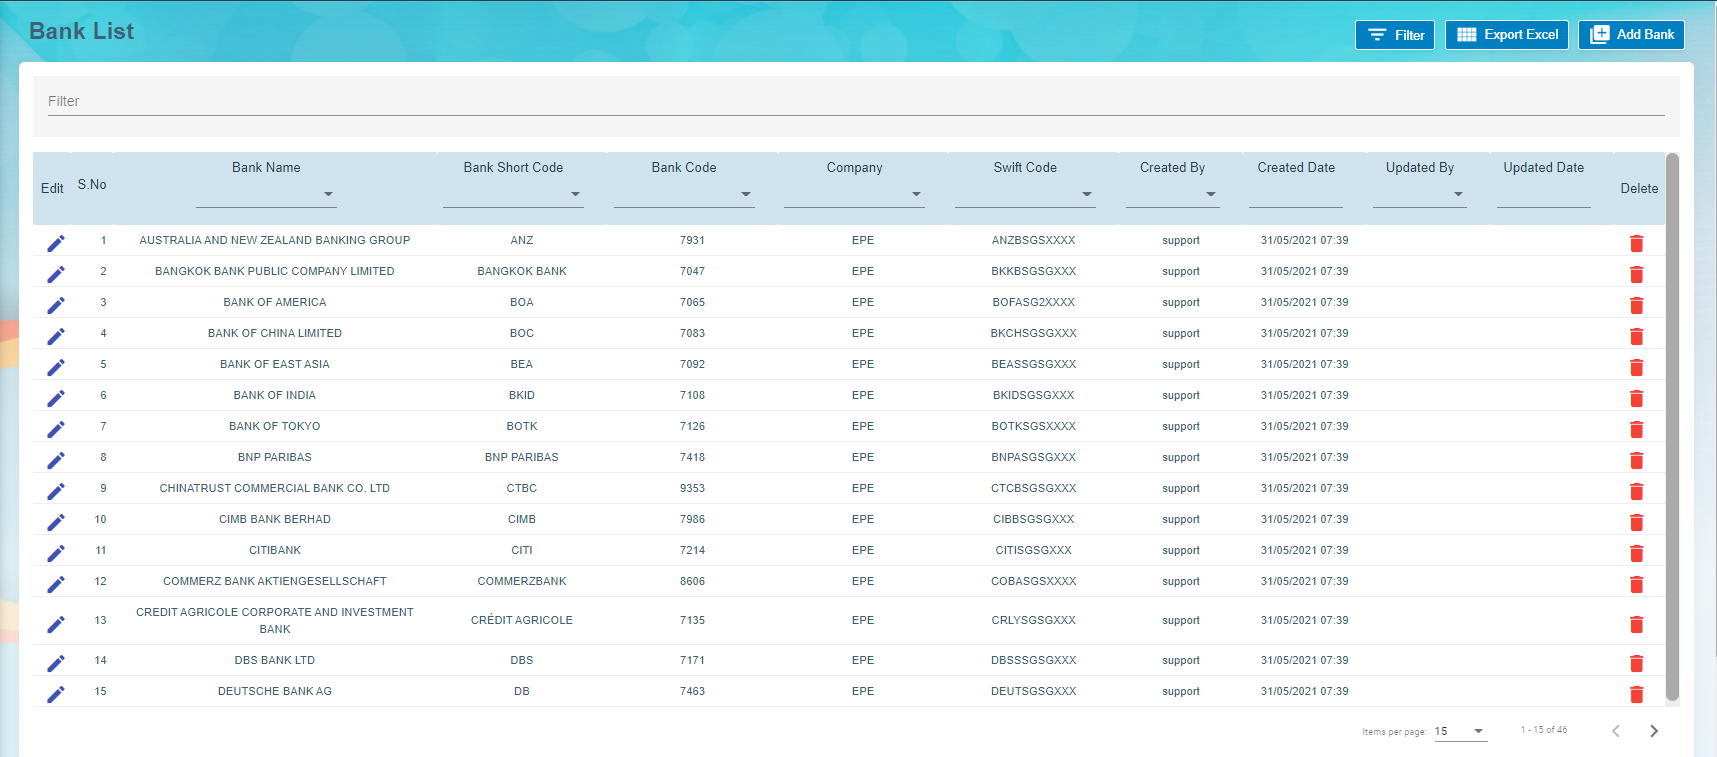The width and height of the screenshot is (1717, 757).
Task: Delete the Bank of India entry
Action: coord(1636,398)
